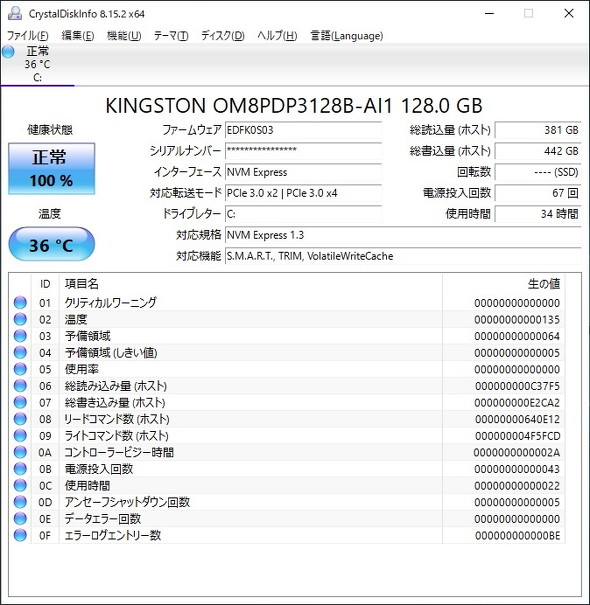Click status icon for 0F エラーログエントリー数
Image resolution: width=590 pixels, height=605 pixels.
pyautogui.click(x=20, y=535)
